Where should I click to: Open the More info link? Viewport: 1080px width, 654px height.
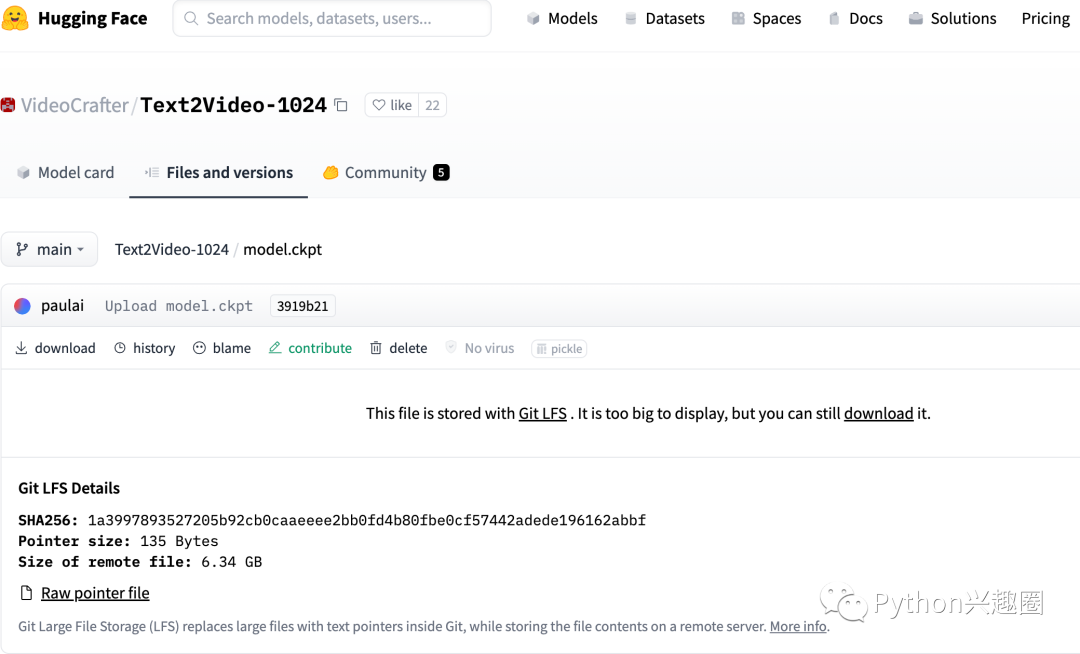coord(798,626)
